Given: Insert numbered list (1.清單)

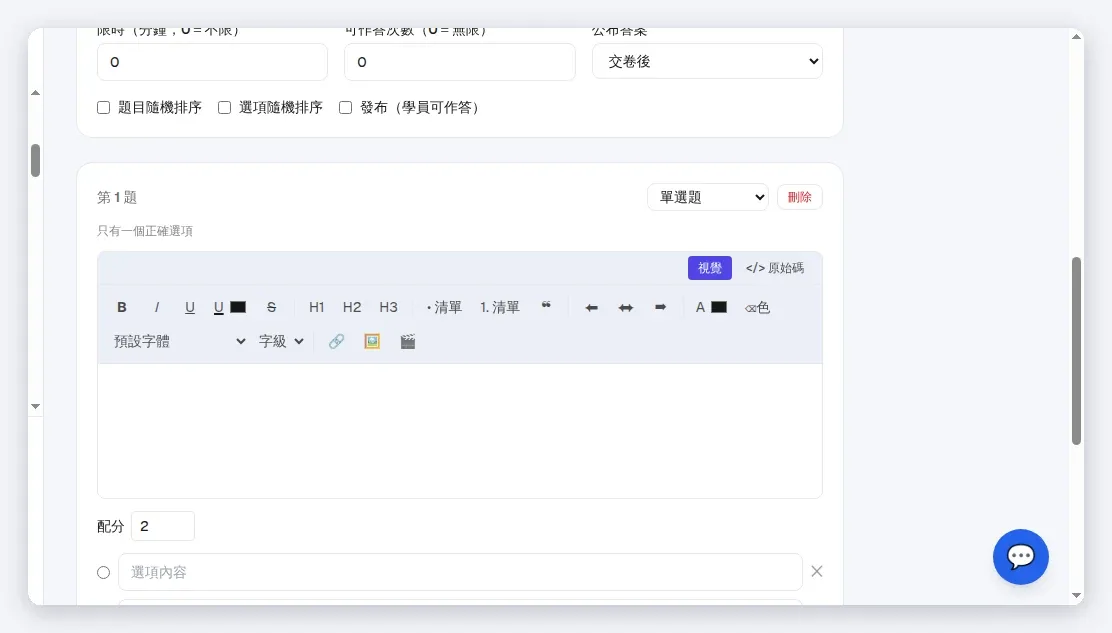Looking at the screenshot, I should 500,307.
